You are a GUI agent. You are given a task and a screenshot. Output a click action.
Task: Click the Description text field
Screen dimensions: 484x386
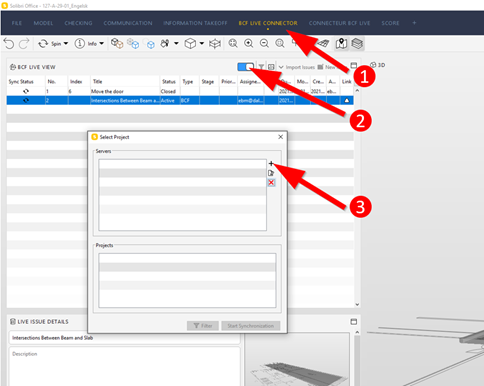point(124,366)
